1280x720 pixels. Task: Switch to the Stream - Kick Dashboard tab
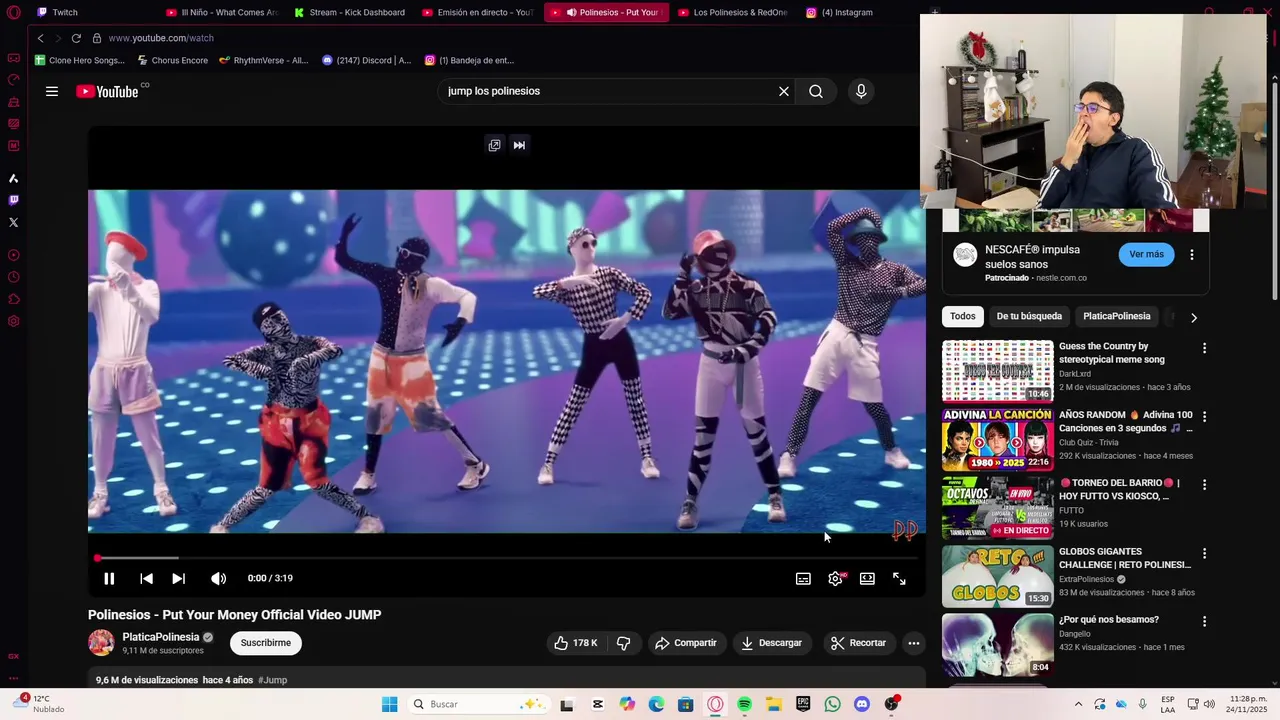click(350, 12)
